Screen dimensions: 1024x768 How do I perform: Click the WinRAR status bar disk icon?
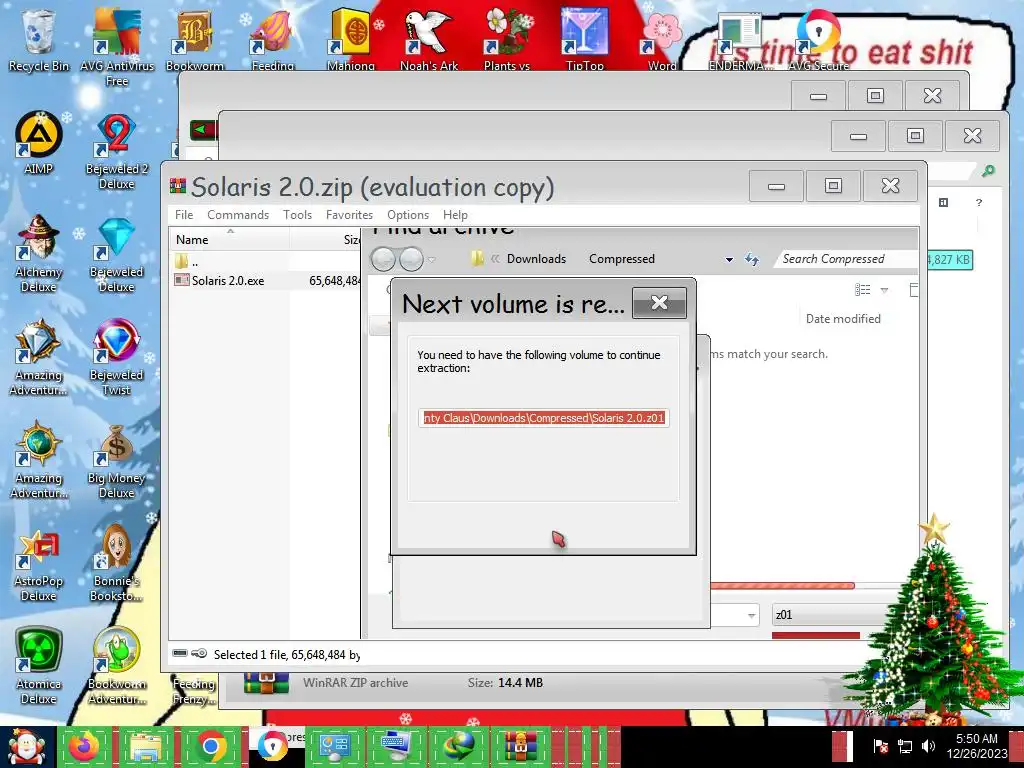tap(180, 654)
